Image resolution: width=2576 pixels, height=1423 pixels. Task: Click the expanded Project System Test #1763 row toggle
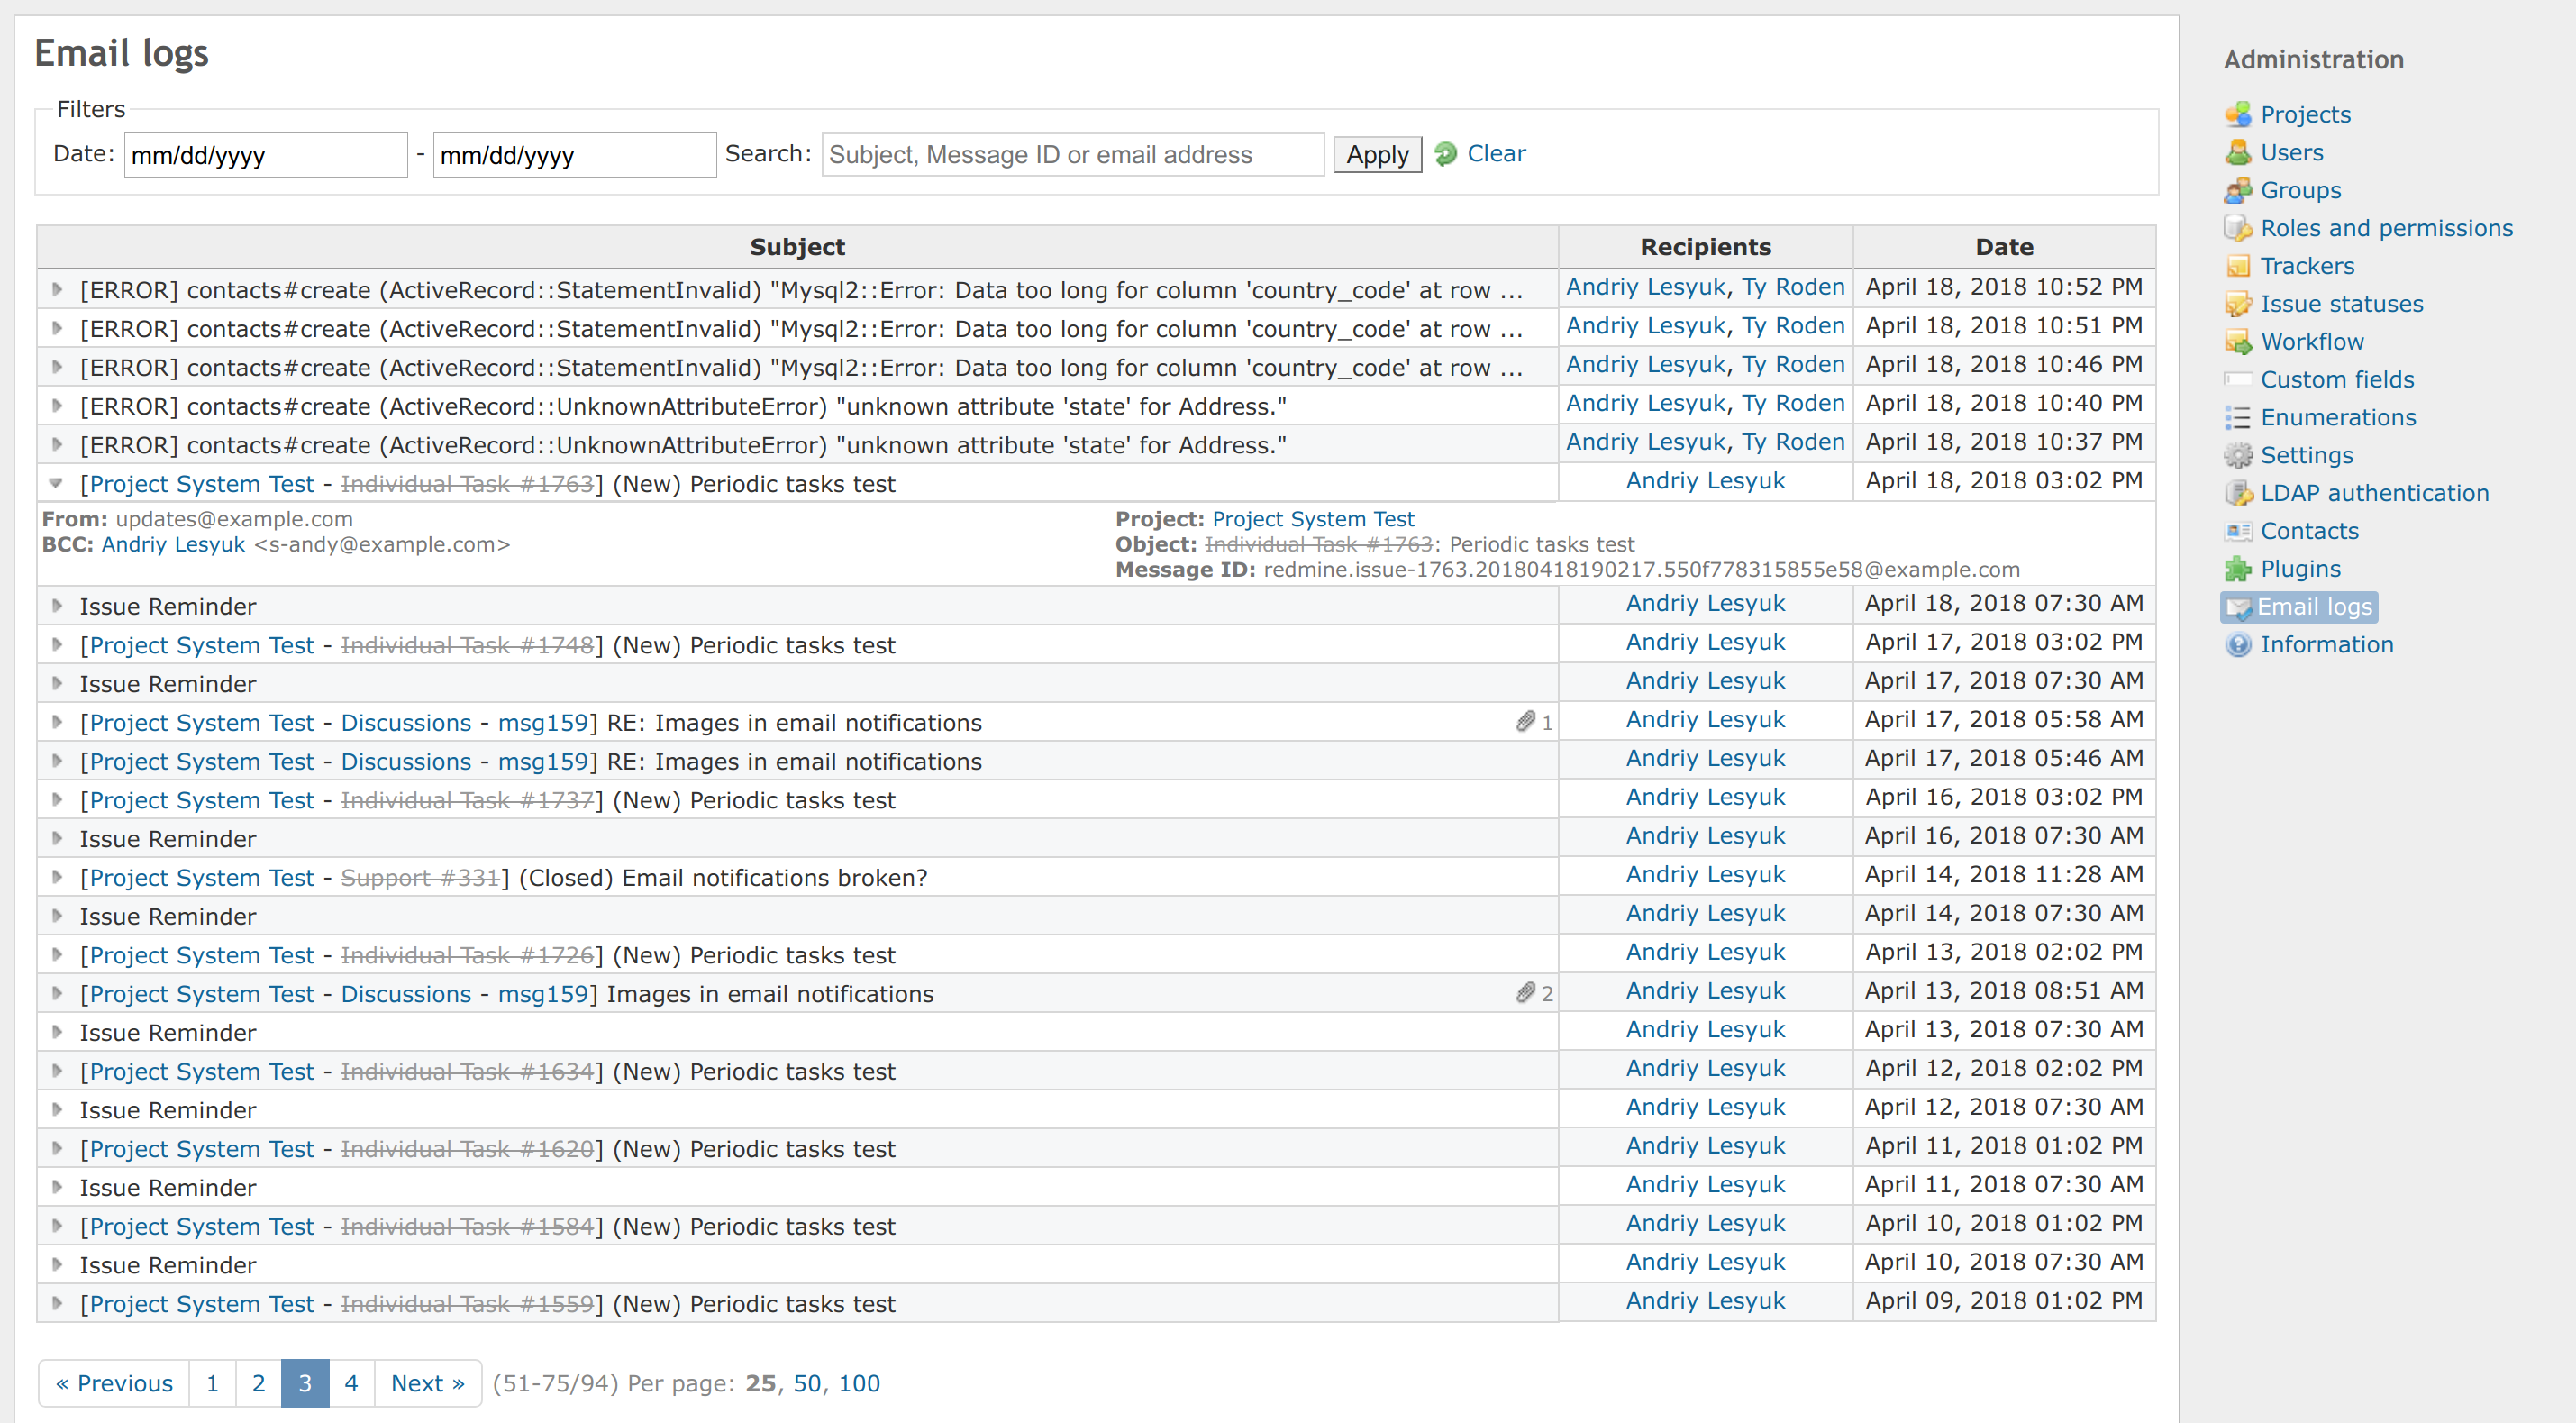point(56,482)
